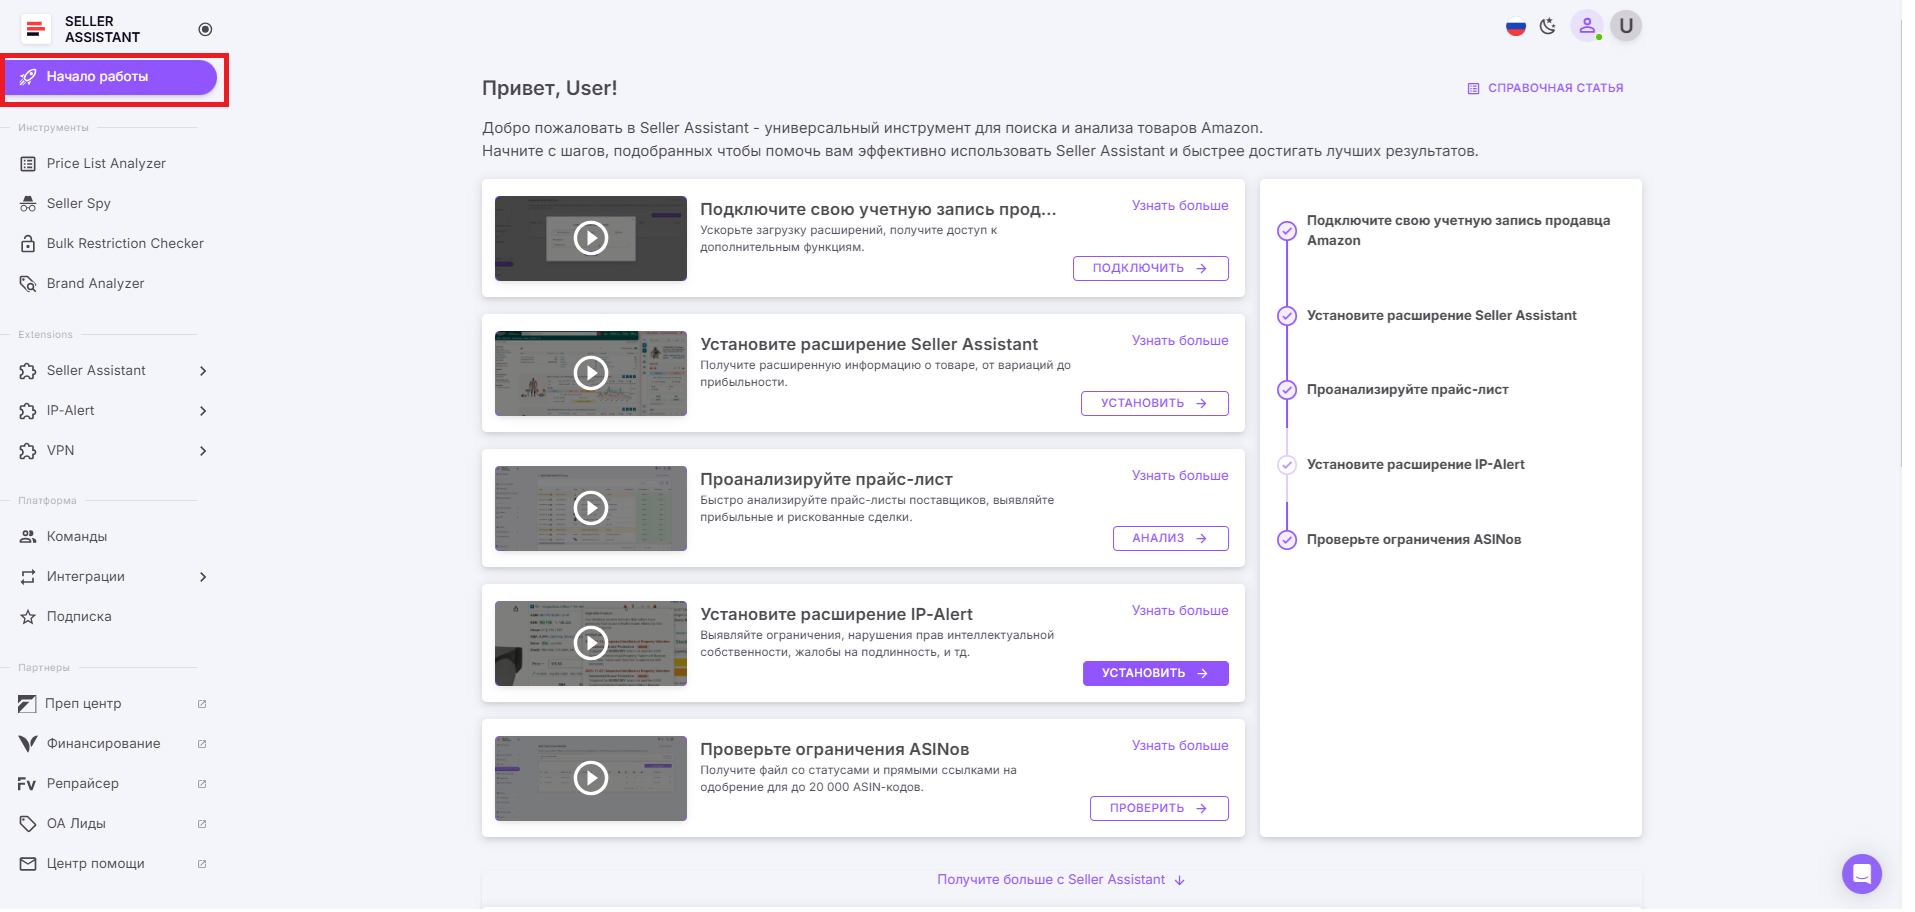Click the Russian flag language icon
This screenshot has height=912, width=1915.
click(1515, 27)
